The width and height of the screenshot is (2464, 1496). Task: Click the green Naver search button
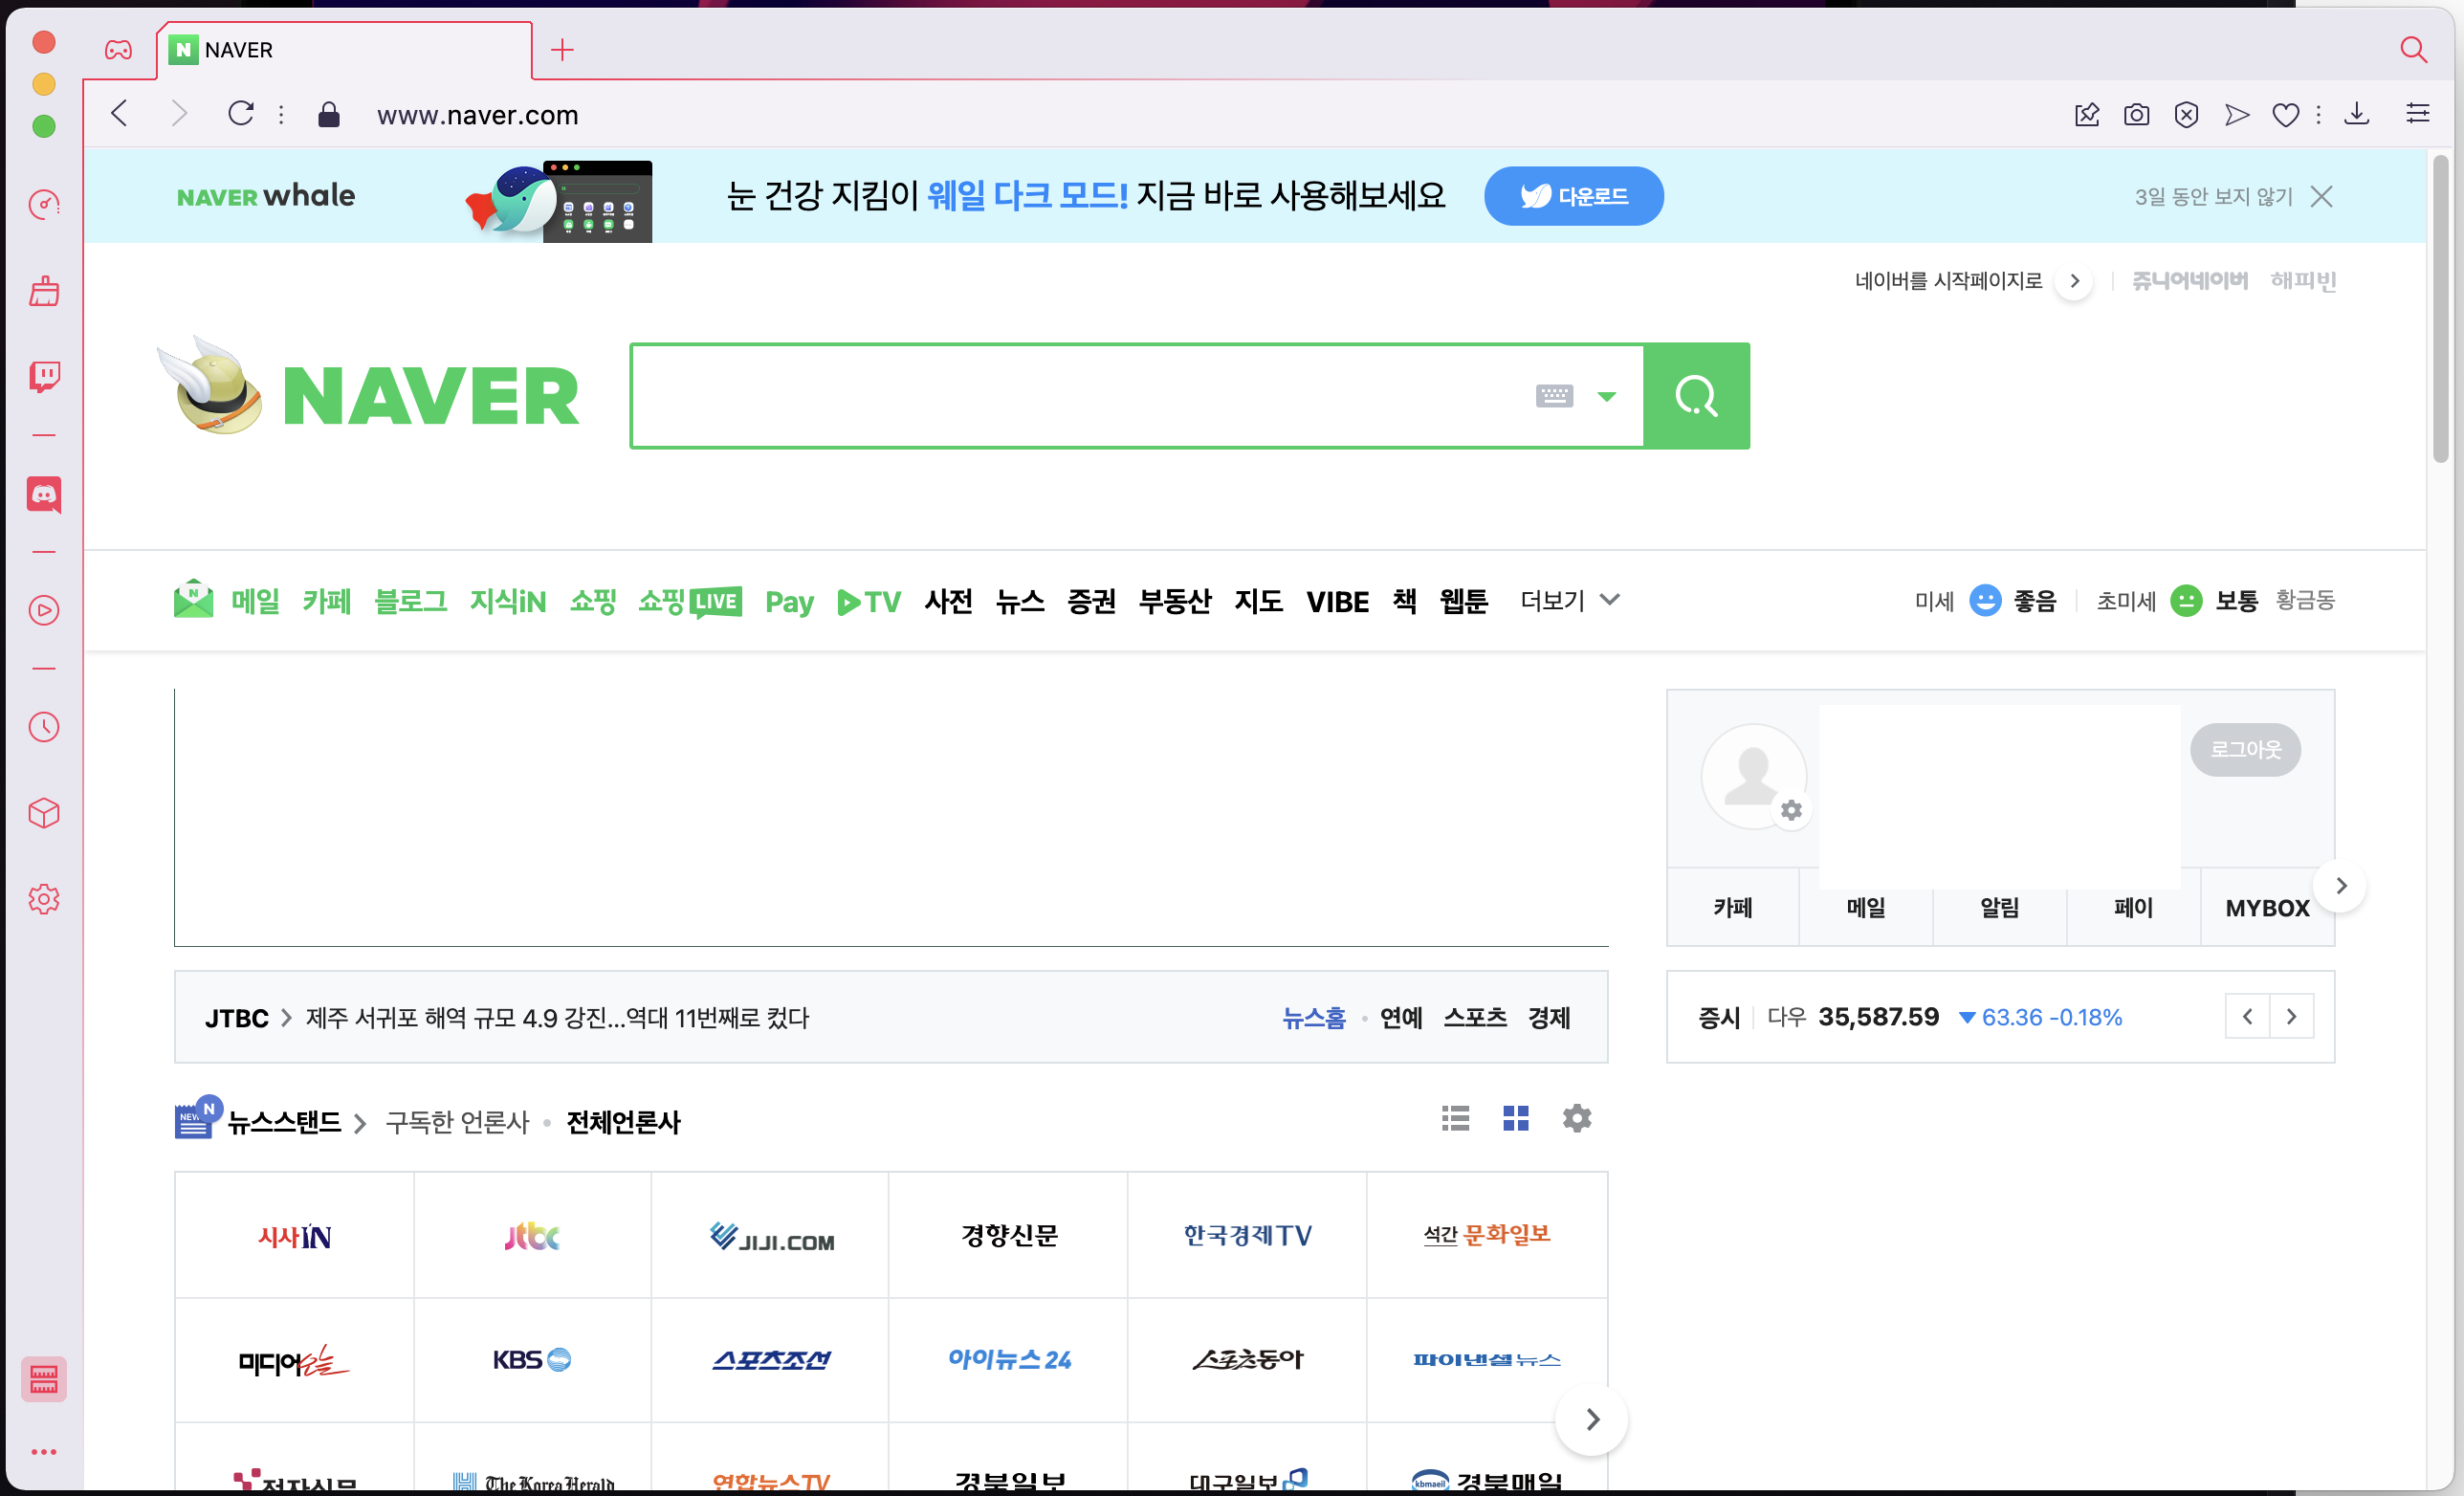point(1696,396)
